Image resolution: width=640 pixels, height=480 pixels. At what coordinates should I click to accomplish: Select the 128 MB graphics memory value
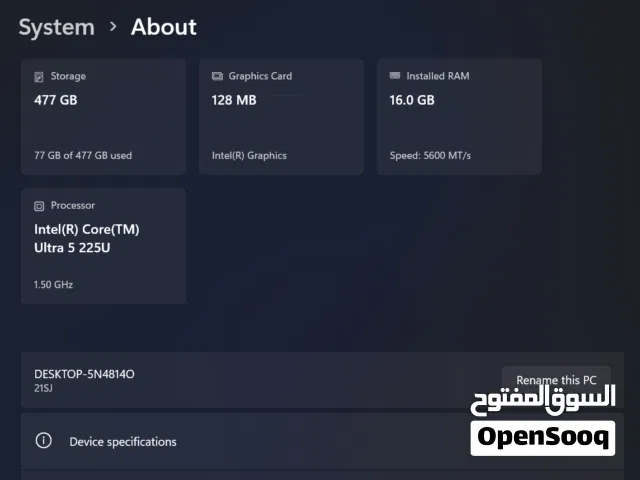tap(234, 100)
